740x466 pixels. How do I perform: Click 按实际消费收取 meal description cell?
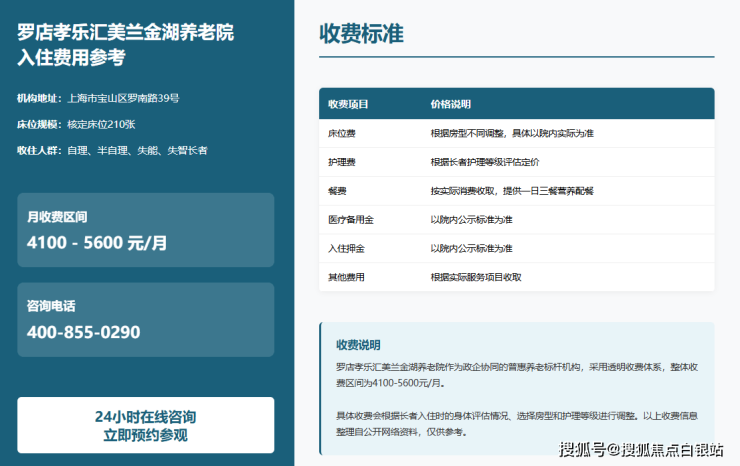click(512, 191)
